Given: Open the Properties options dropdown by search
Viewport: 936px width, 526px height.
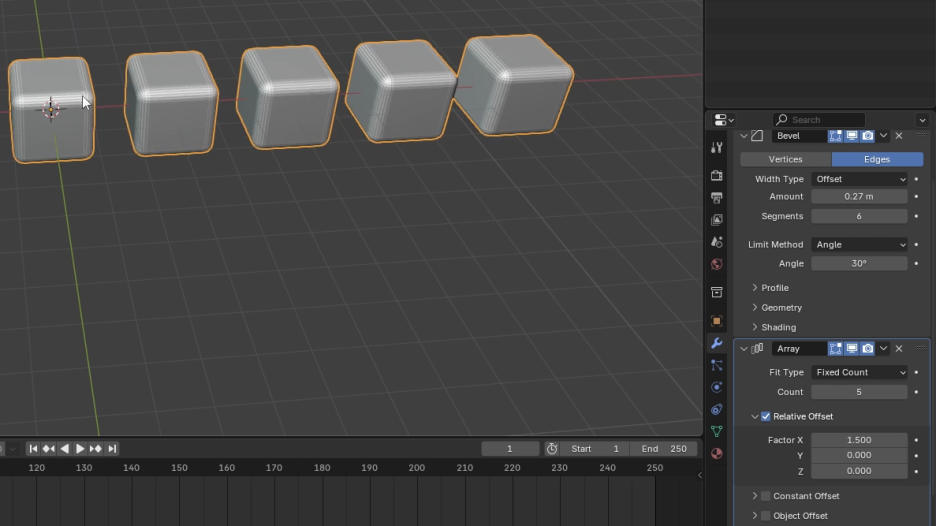Looking at the screenshot, I should 922,120.
